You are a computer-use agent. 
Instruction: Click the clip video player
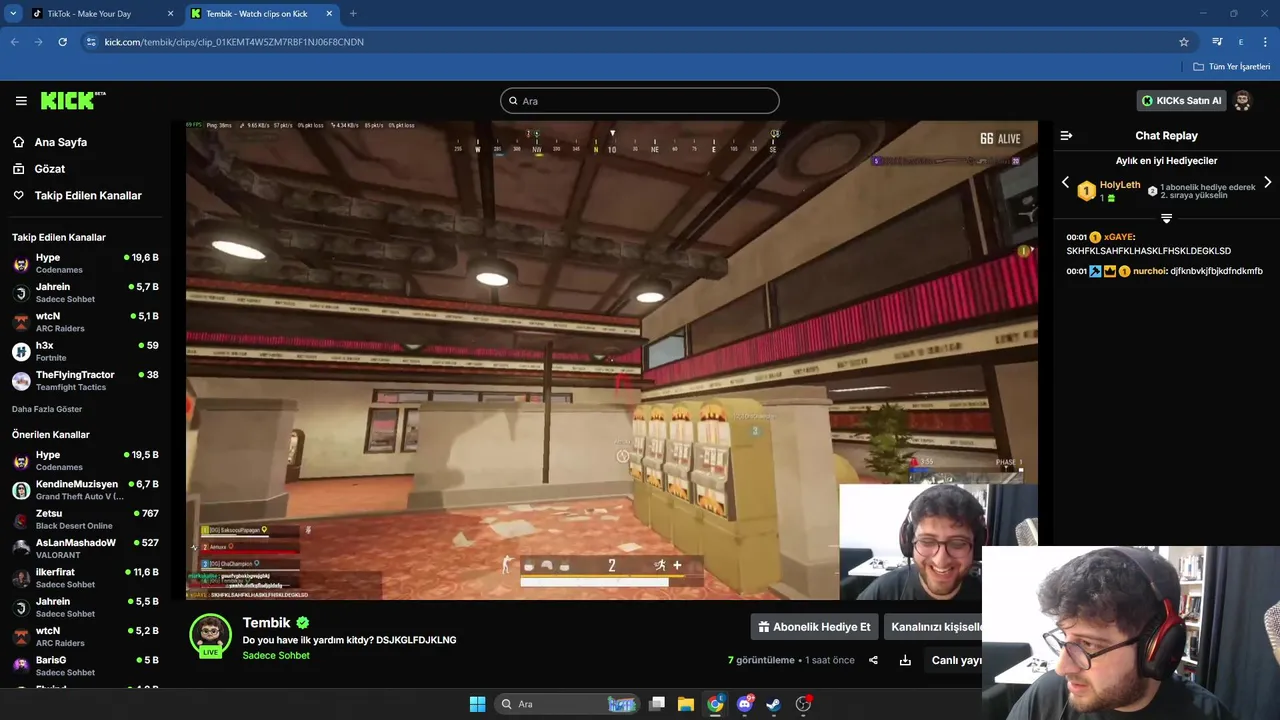pos(612,360)
